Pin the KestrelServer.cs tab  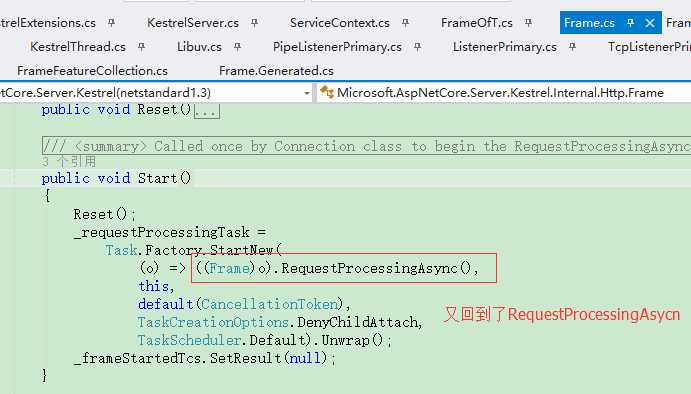tap(254, 22)
